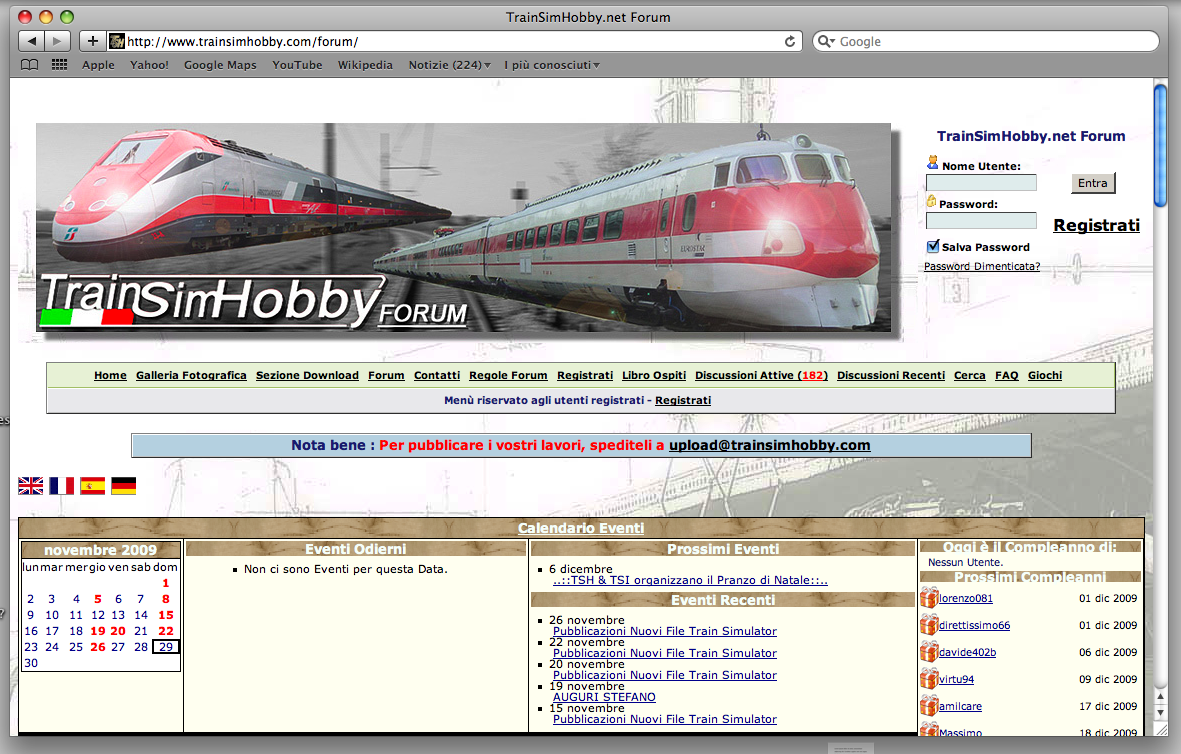This screenshot has height=754, width=1181.
Task: Click the user icon beside Nome Utente
Action: (x=932, y=163)
